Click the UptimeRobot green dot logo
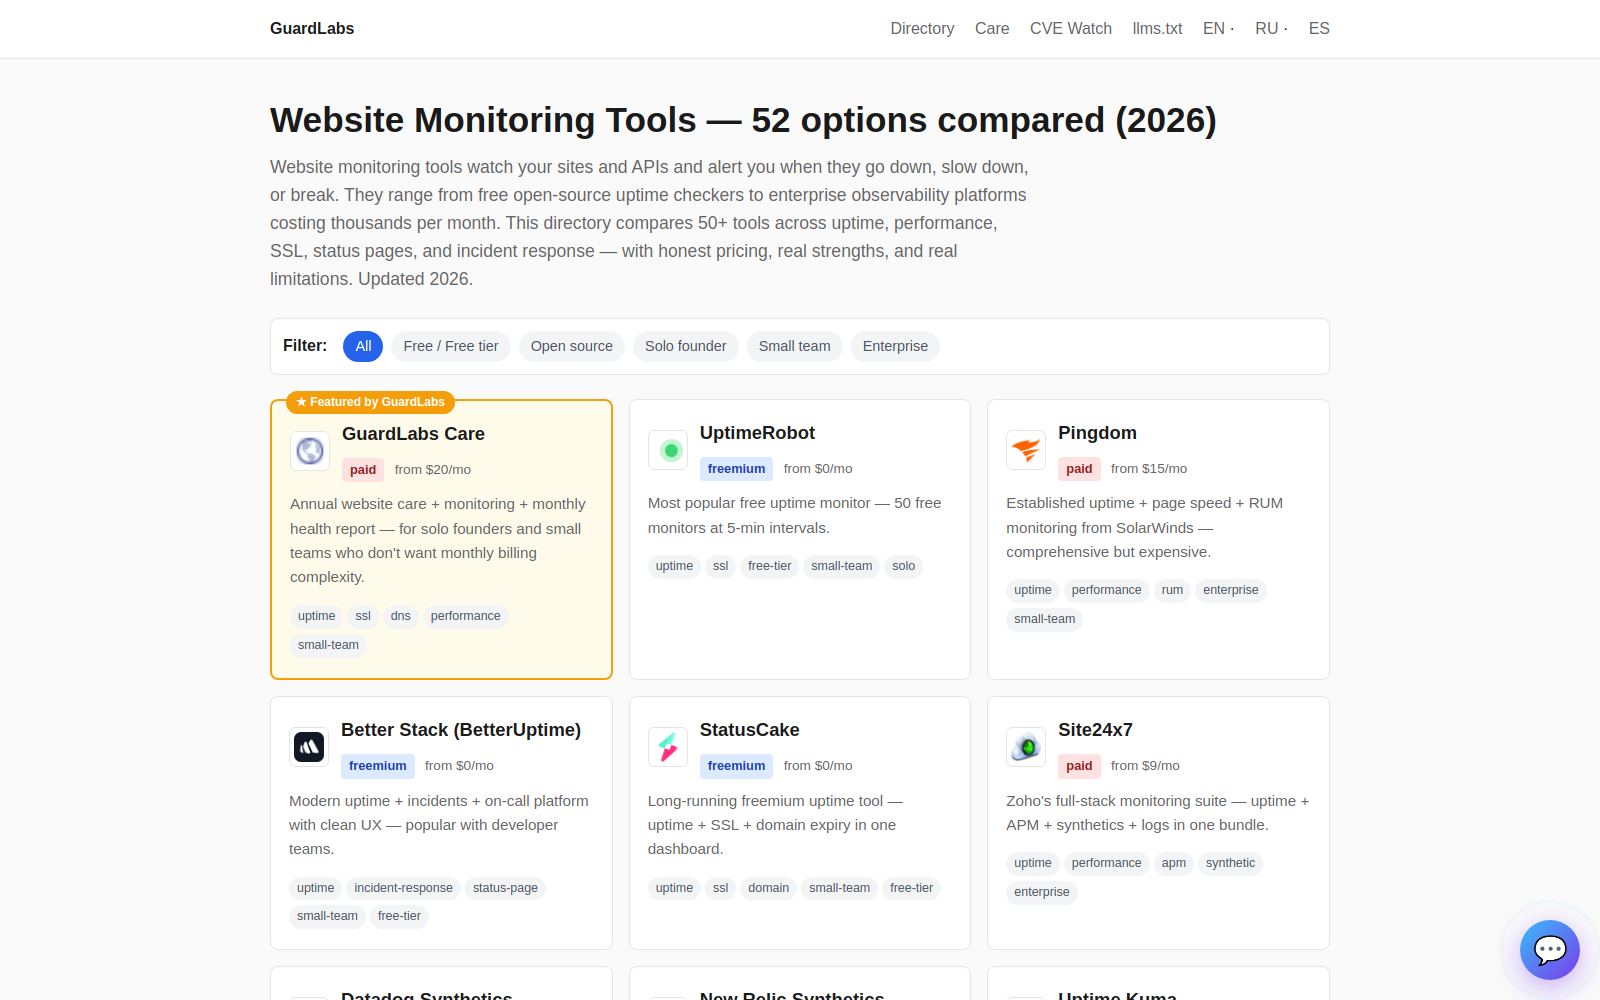Screen dimensions: 1600x1000 [668, 450]
